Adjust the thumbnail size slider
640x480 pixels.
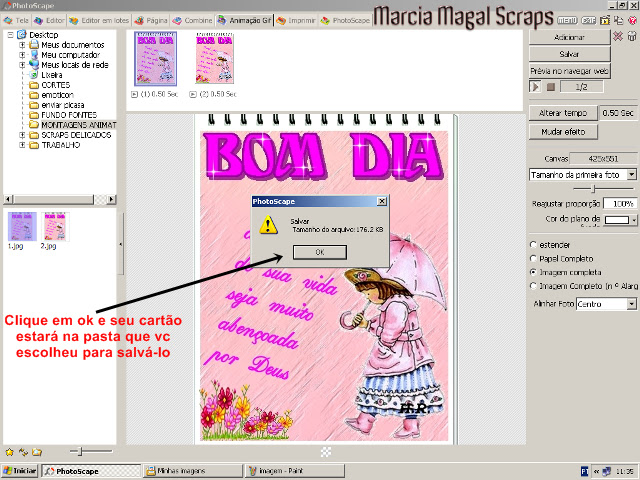81,451
